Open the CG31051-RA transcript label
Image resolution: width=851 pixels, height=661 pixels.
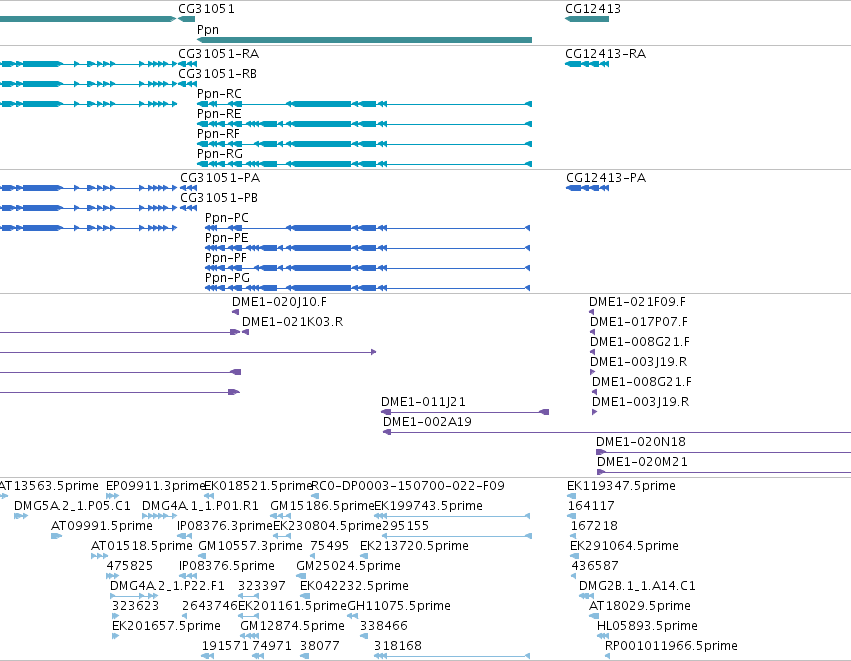[218, 54]
